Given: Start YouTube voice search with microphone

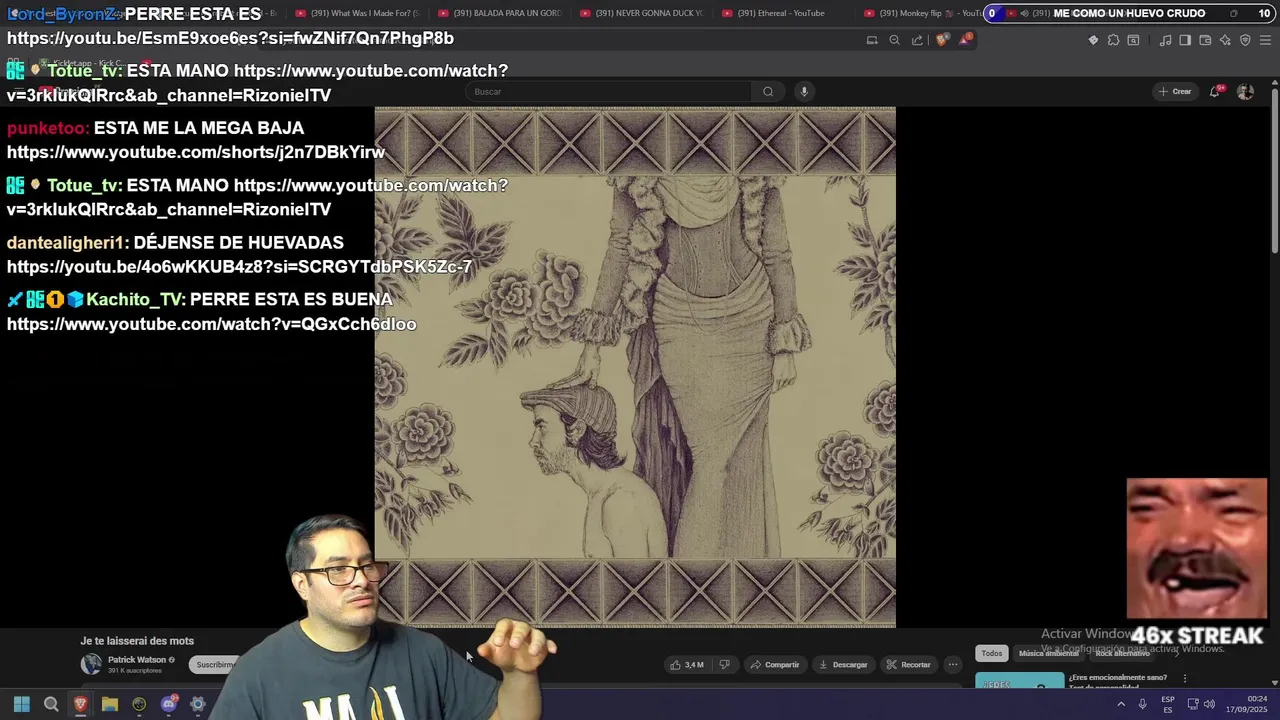Looking at the screenshot, I should [x=803, y=91].
